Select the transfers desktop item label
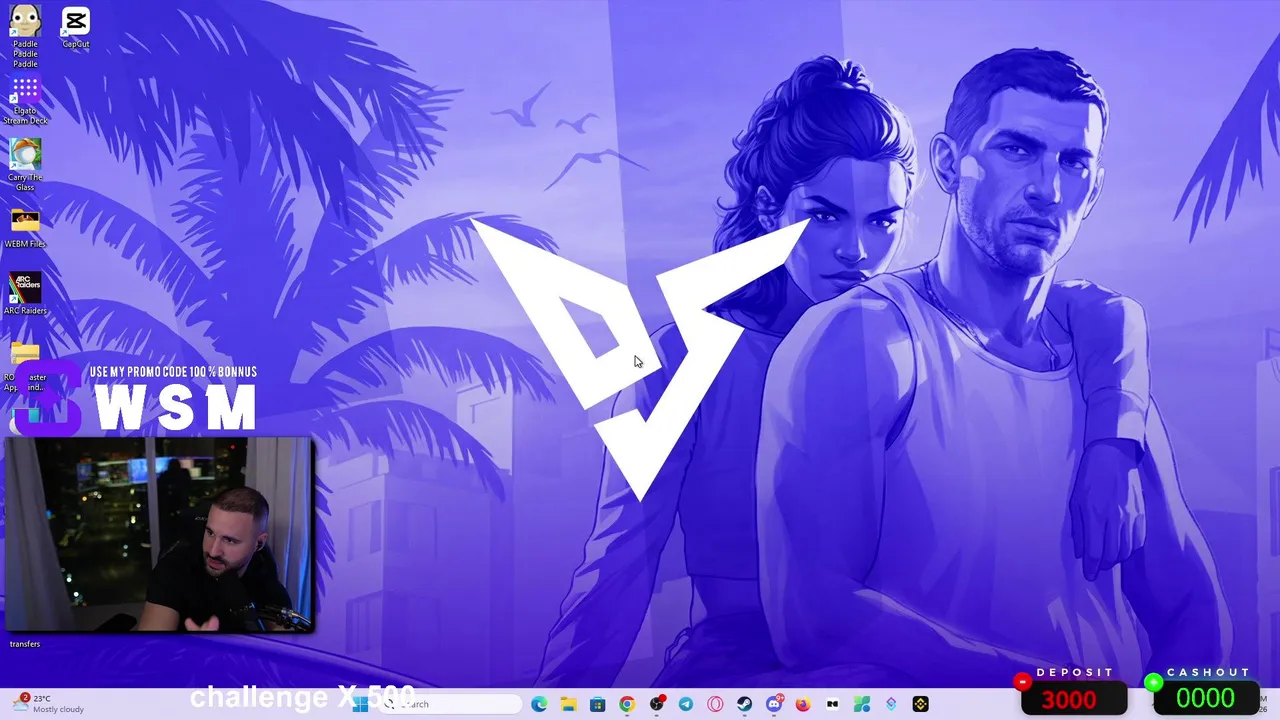Image resolution: width=1280 pixels, height=720 pixels. (25, 644)
